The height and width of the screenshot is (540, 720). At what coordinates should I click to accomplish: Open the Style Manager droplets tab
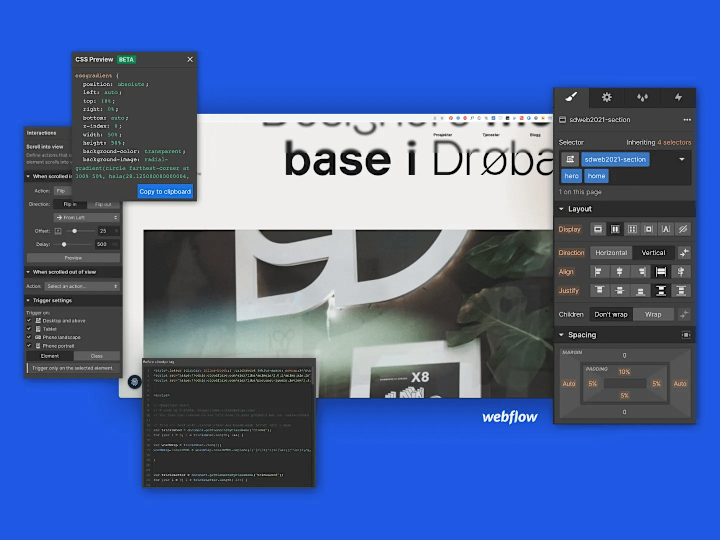(642, 97)
